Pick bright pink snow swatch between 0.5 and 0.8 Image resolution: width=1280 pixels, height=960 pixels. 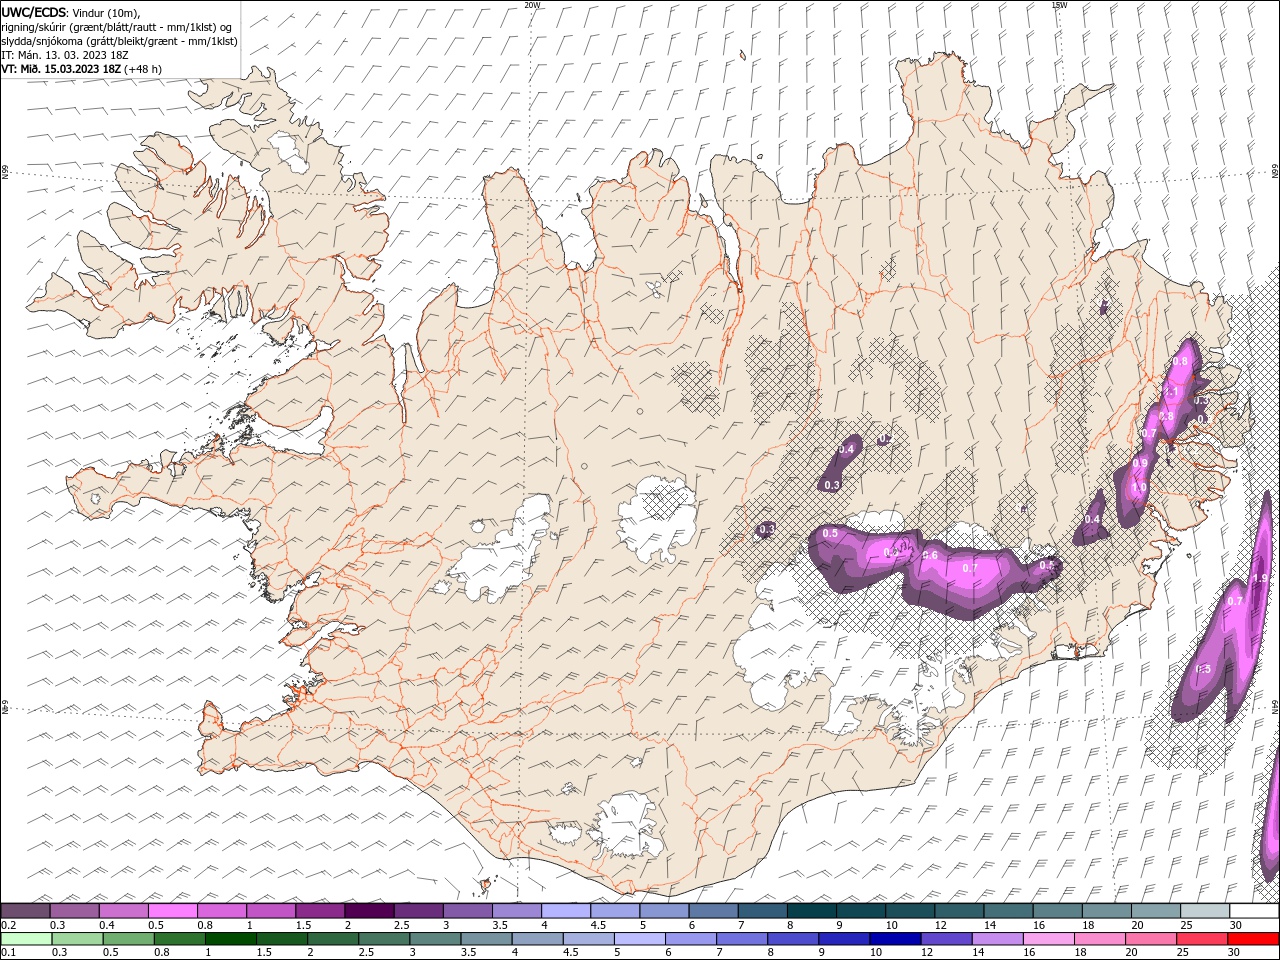[x=173, y=911]
